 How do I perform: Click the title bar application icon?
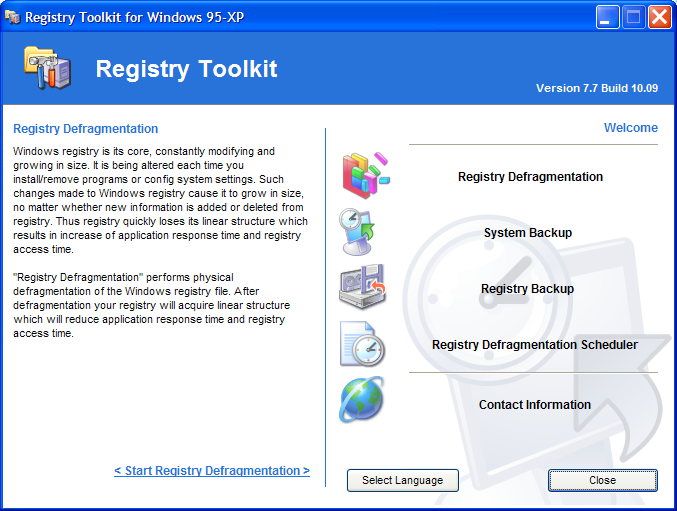pos(13,17)
